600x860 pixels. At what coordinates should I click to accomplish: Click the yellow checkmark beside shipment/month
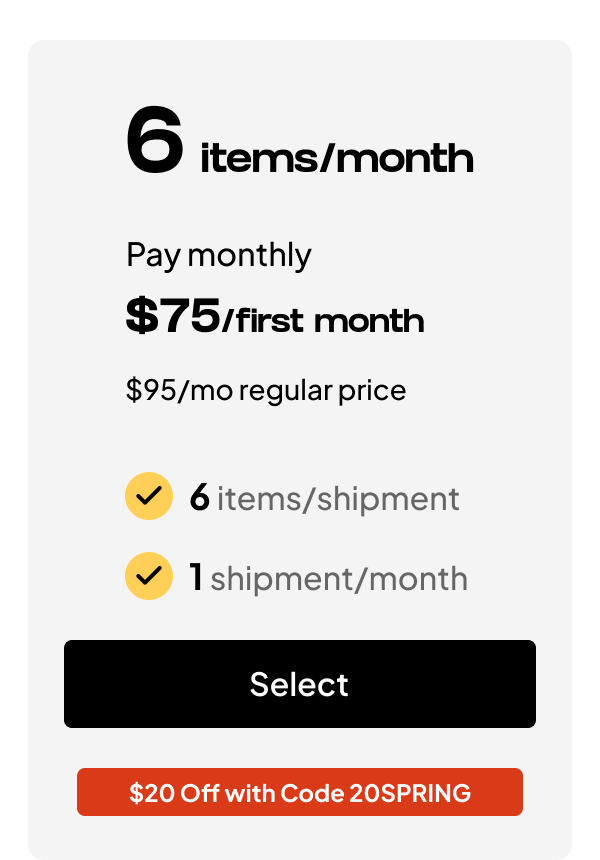pos(149,576)
